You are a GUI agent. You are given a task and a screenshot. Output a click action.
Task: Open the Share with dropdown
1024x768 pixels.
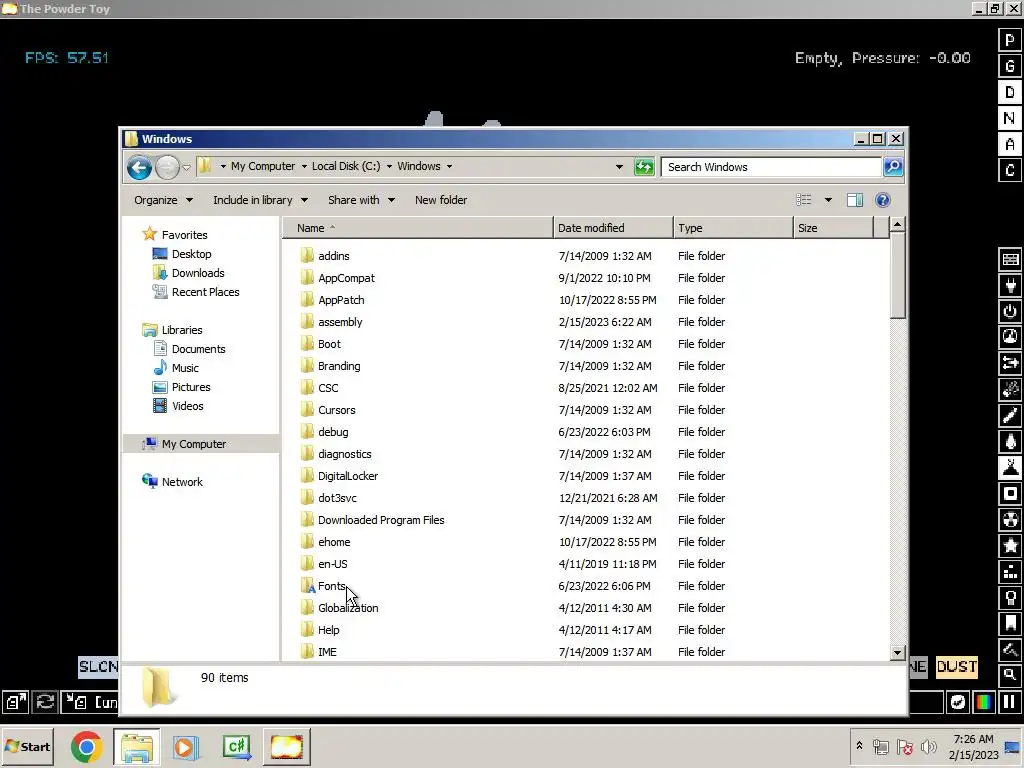click(361, 200)
